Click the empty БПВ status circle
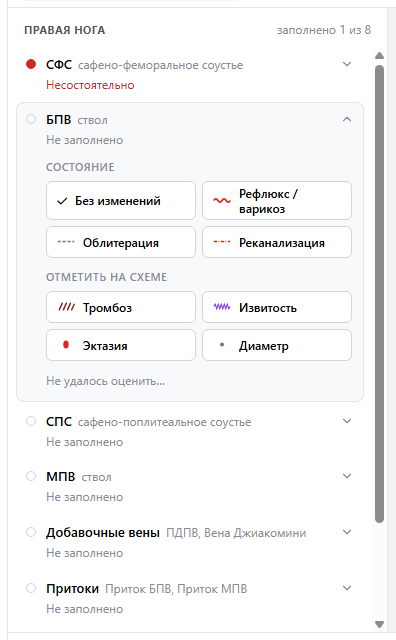The width and height of the screenshot is (396, 640). [x=31, y=119]
